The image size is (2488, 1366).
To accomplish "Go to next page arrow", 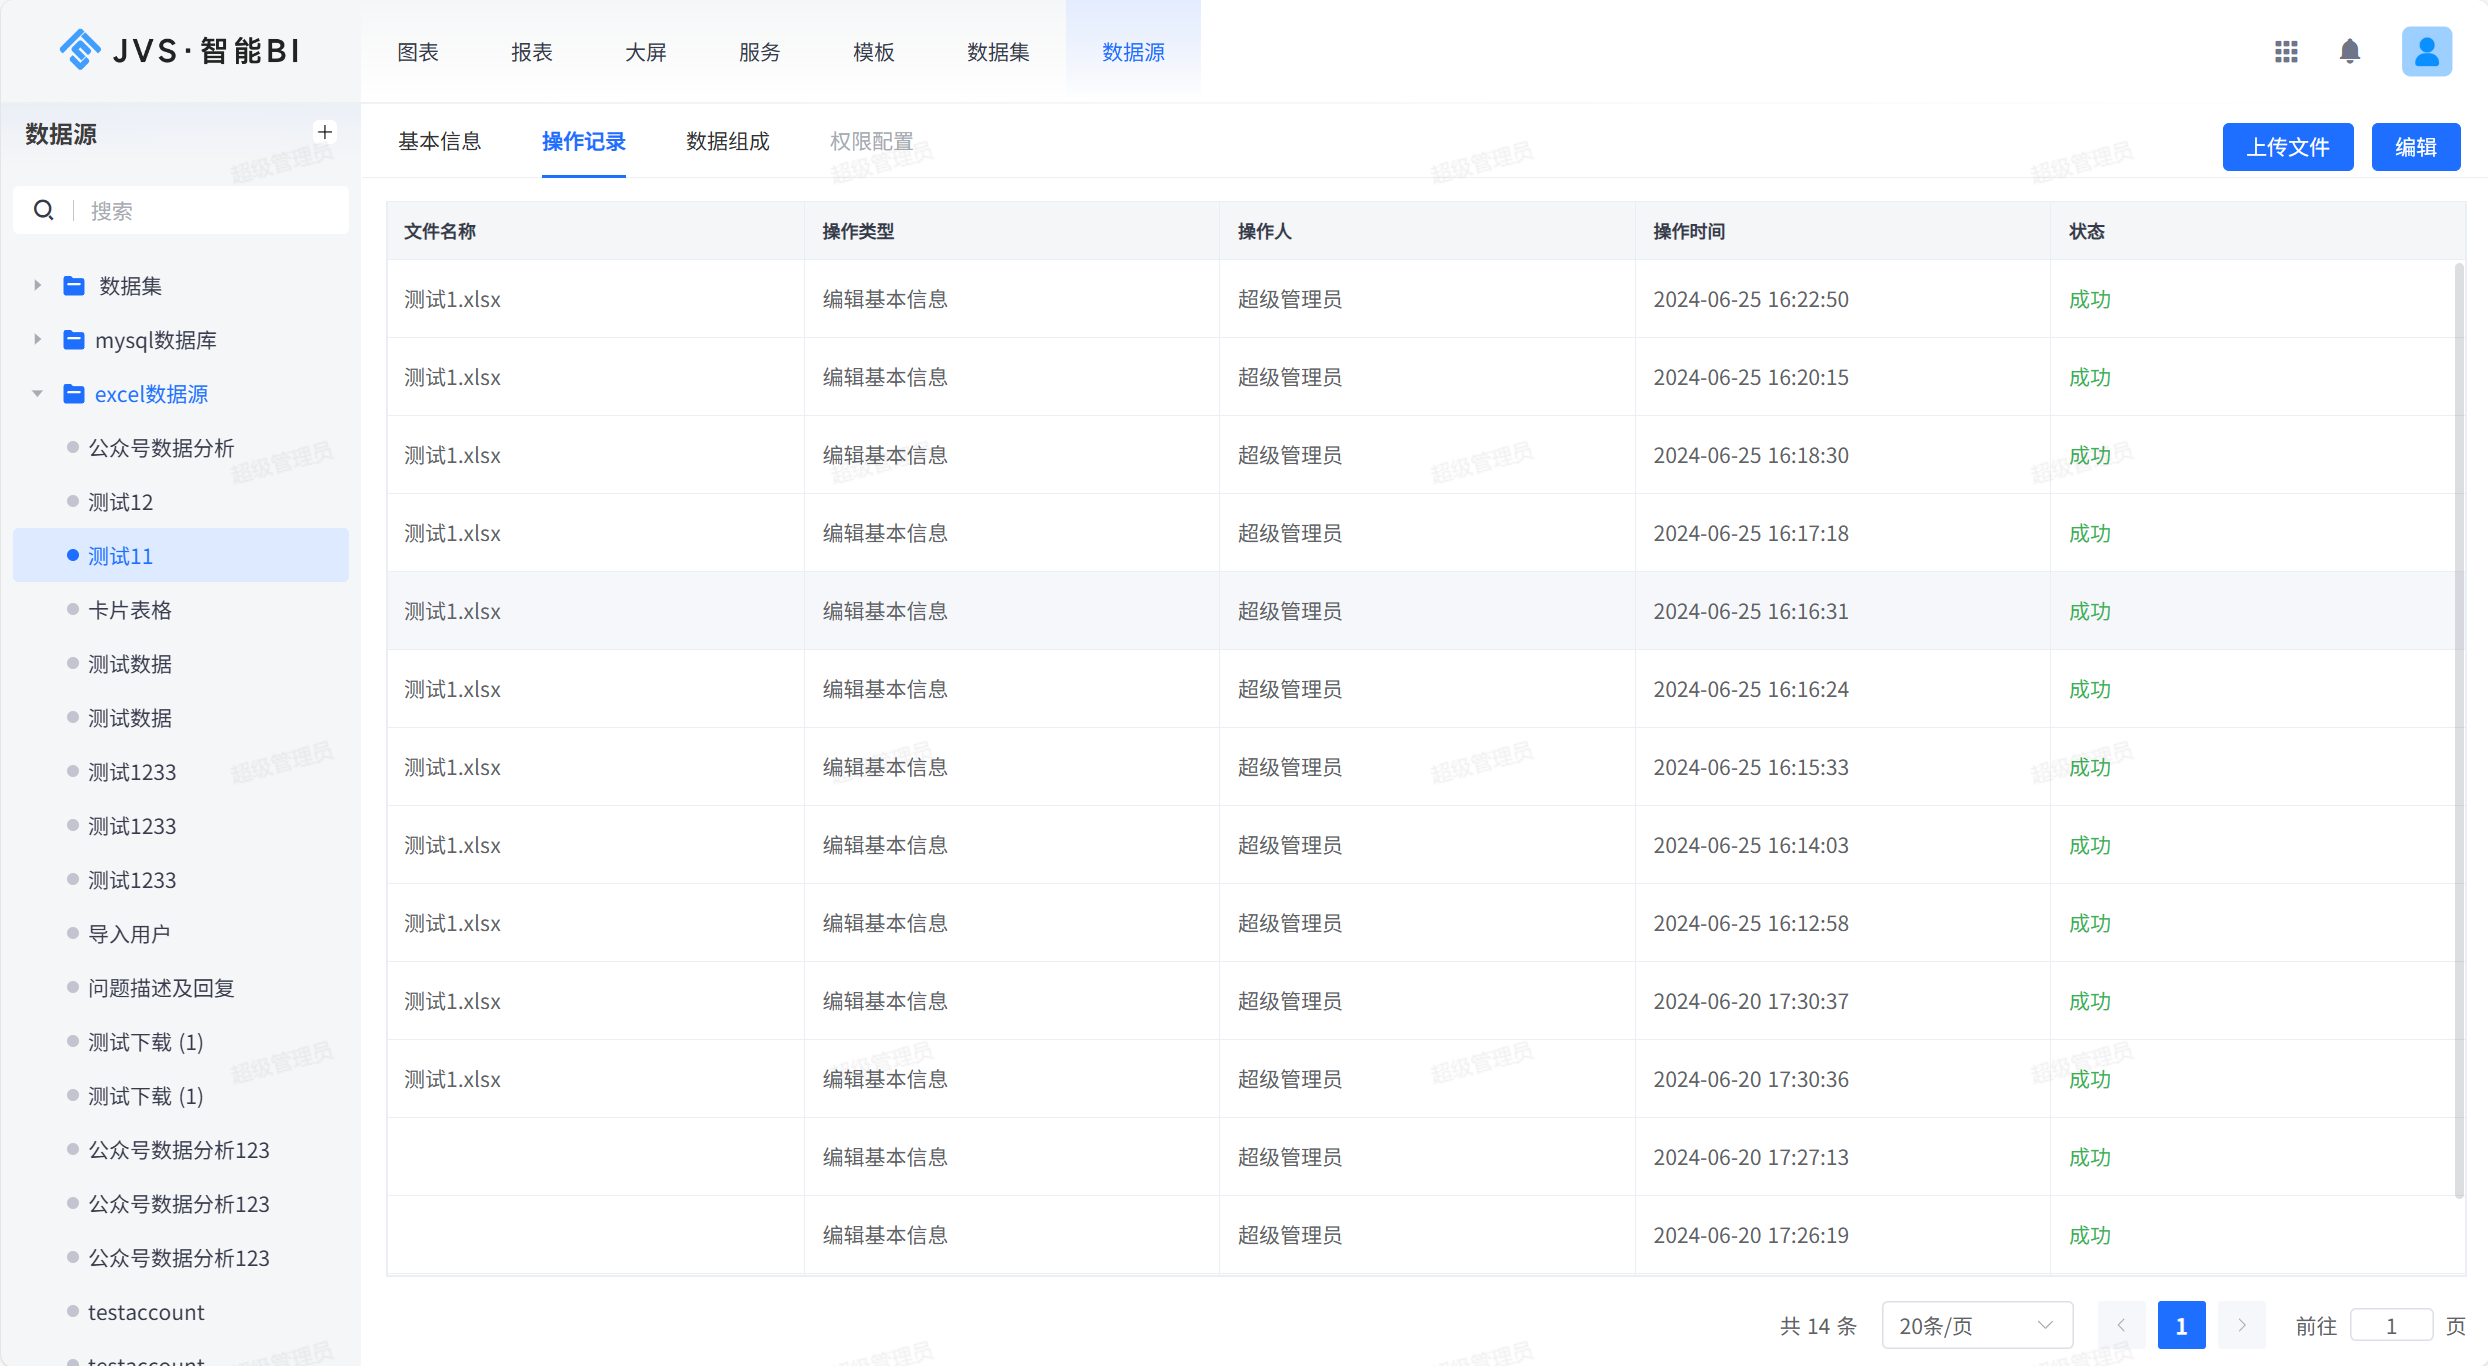I will pyautogui.click(x=2242, y=1325).
